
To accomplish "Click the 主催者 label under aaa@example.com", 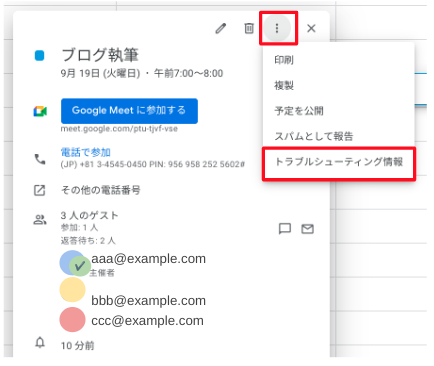I will pos(102,273).
